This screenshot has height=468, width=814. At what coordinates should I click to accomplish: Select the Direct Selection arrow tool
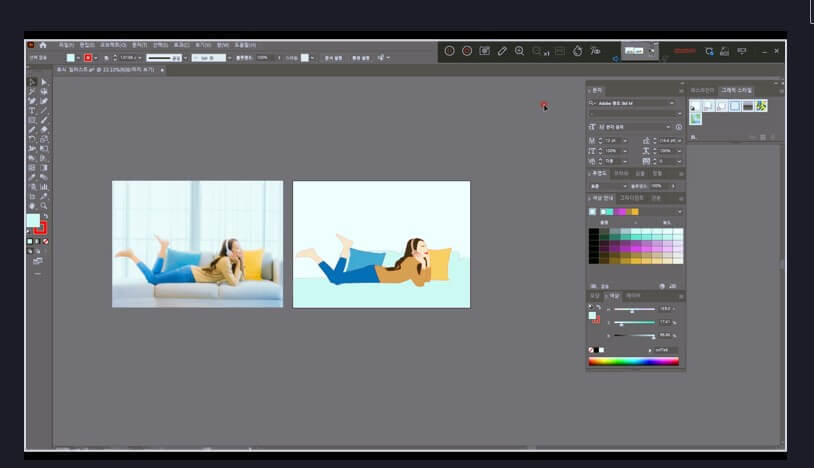pos(44,82)
